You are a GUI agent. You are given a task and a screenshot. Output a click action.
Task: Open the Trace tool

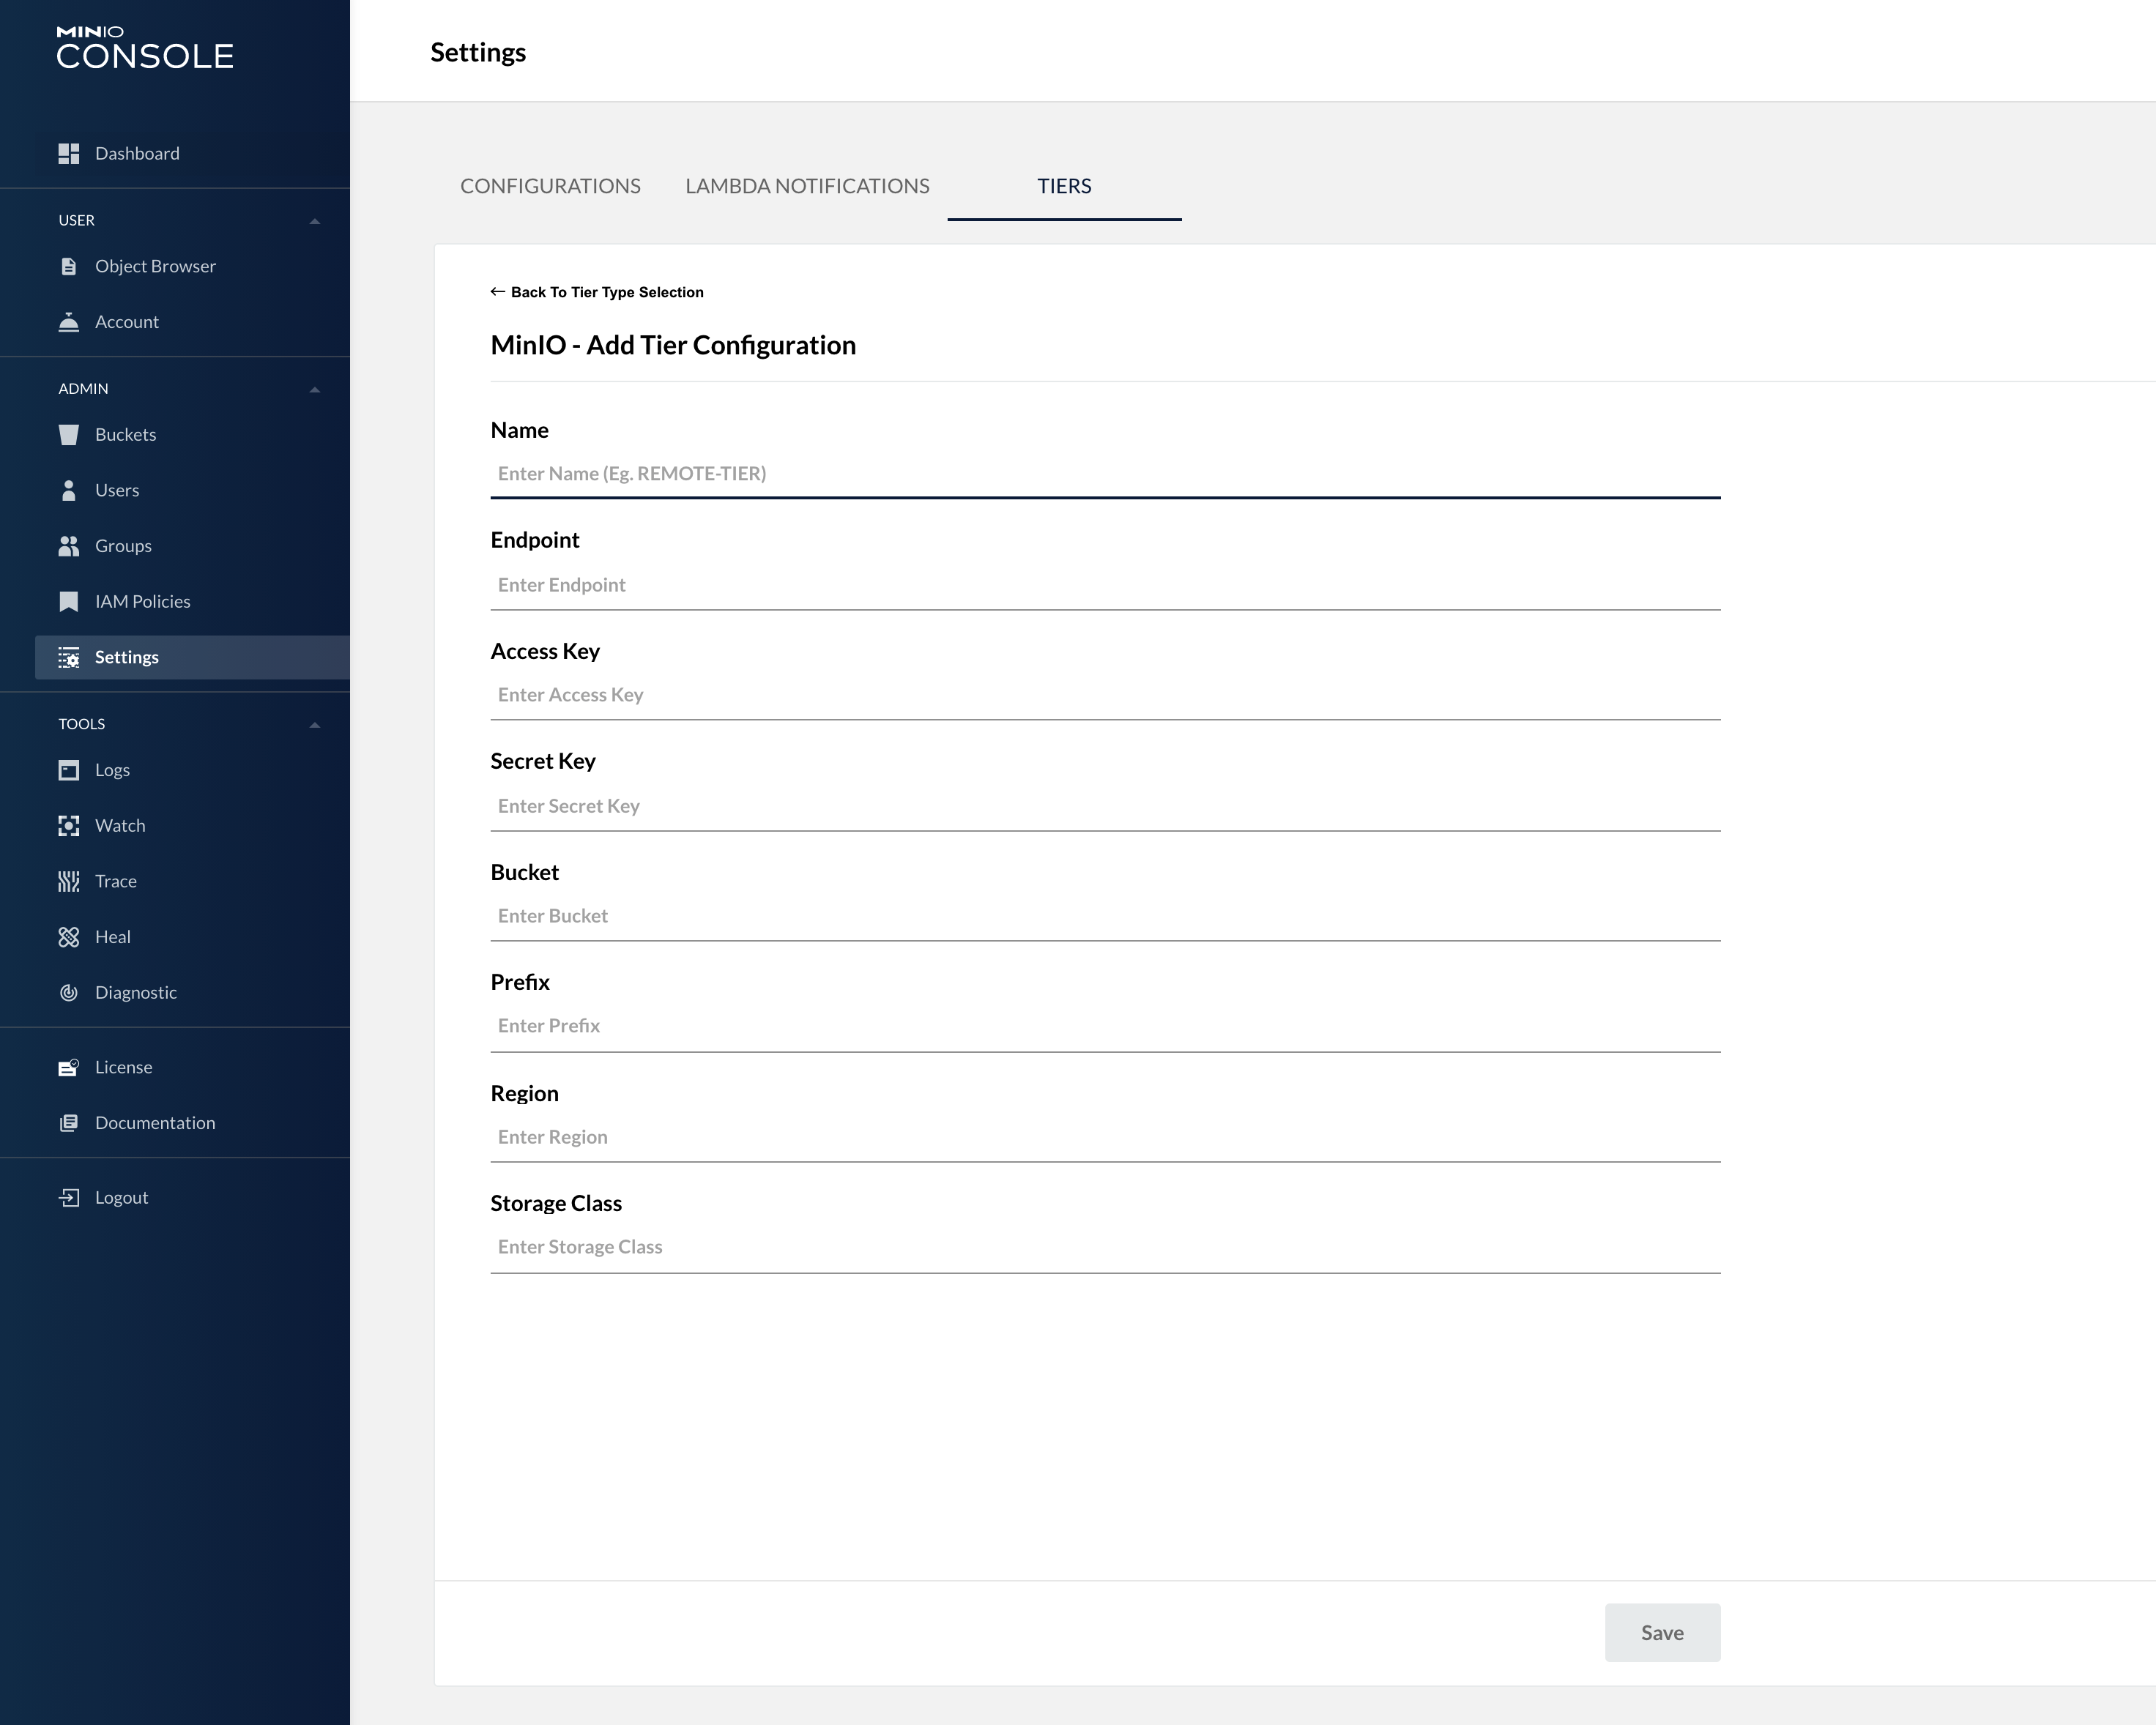coord(192,881)
